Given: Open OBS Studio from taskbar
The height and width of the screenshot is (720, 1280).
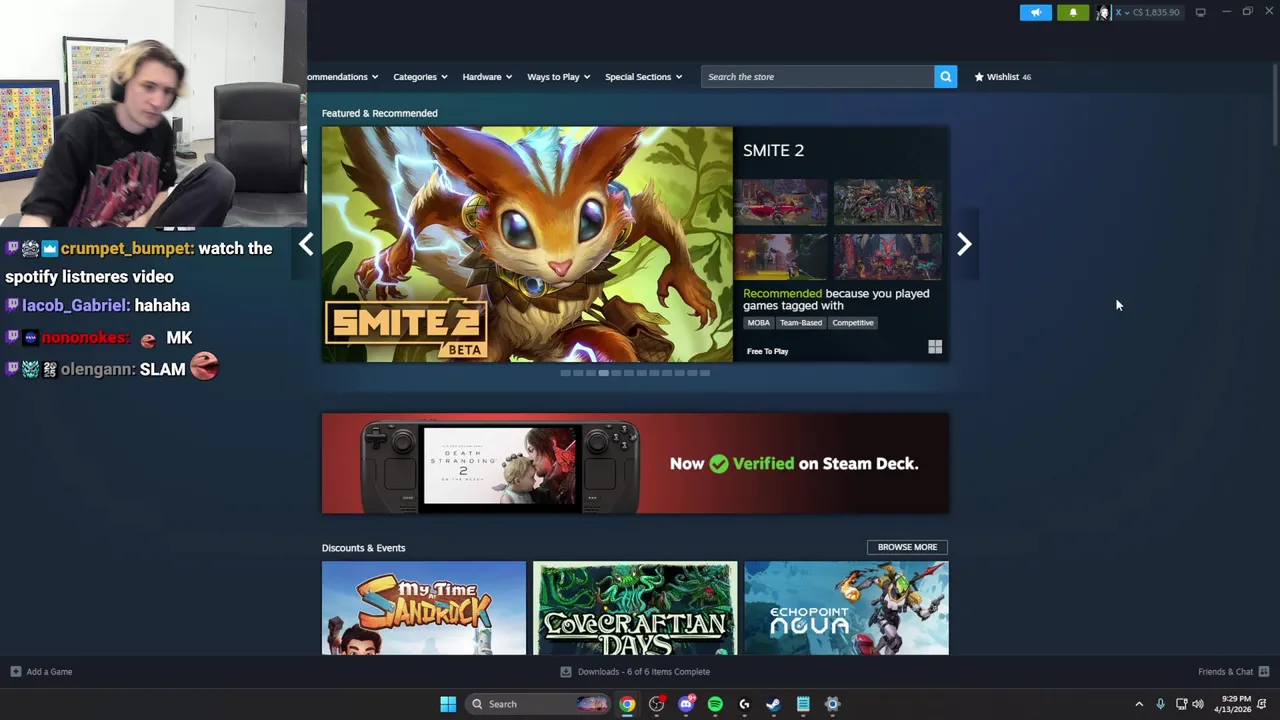Looking at the screenshot, I should 656,704.
